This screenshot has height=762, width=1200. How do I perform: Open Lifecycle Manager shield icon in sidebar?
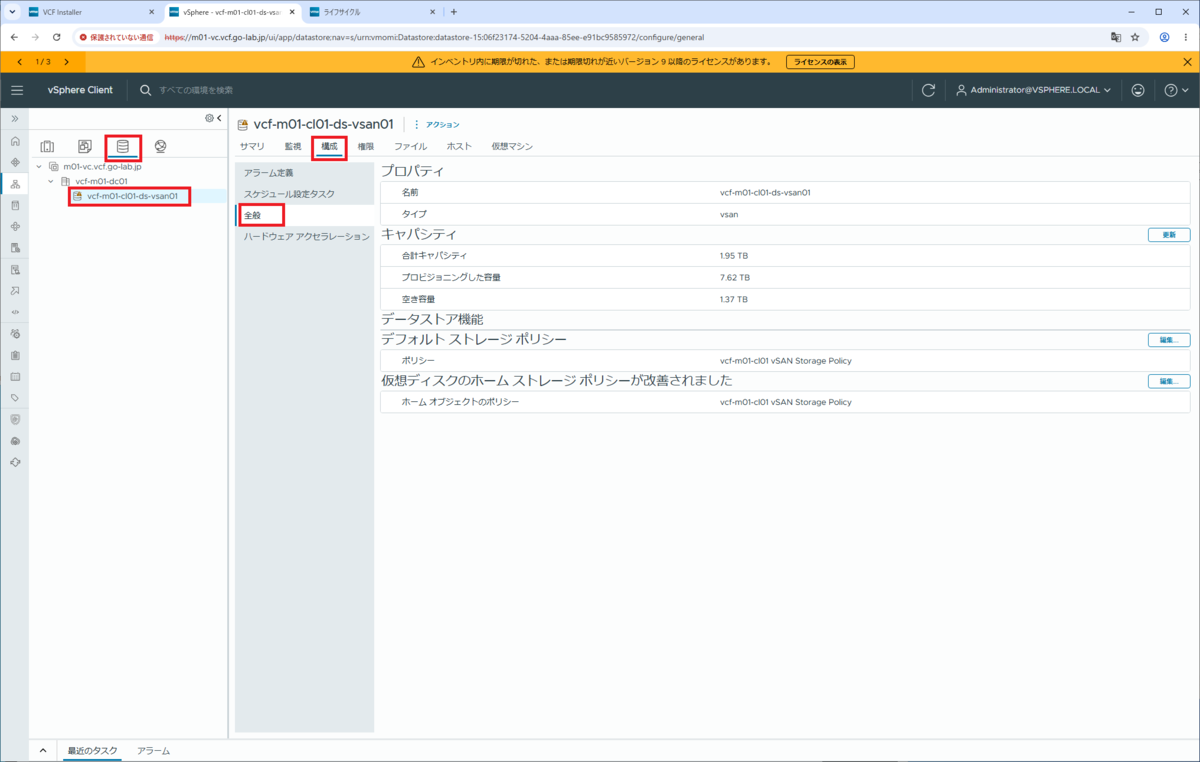pos(15,420)
